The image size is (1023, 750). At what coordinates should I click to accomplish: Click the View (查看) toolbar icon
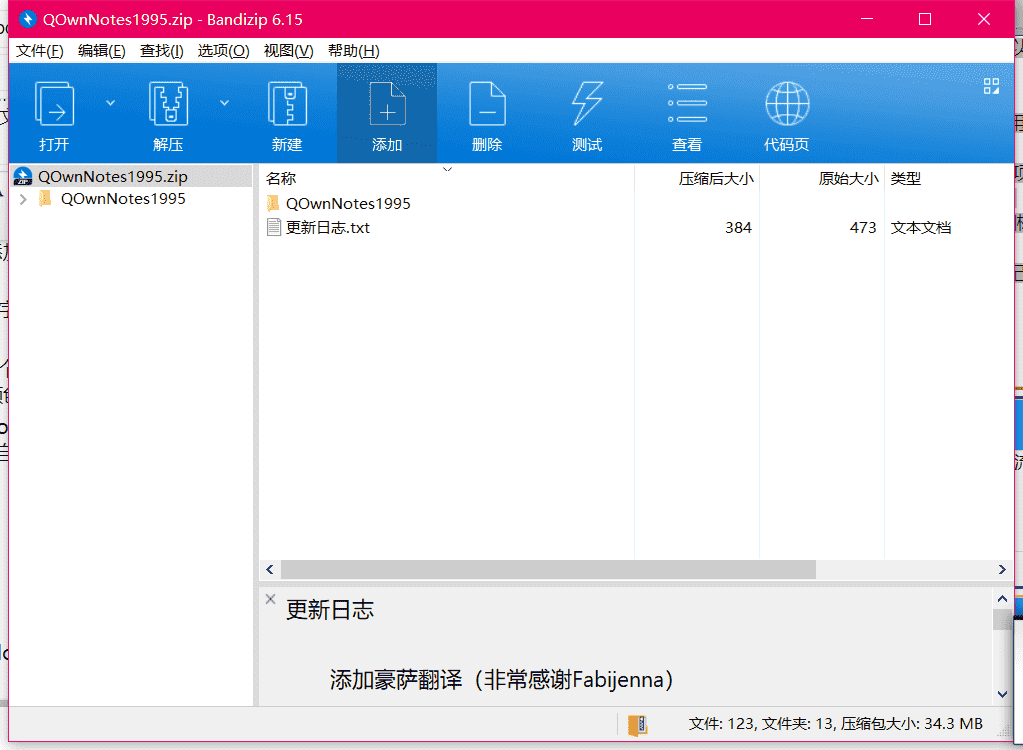tap(687, 104)
